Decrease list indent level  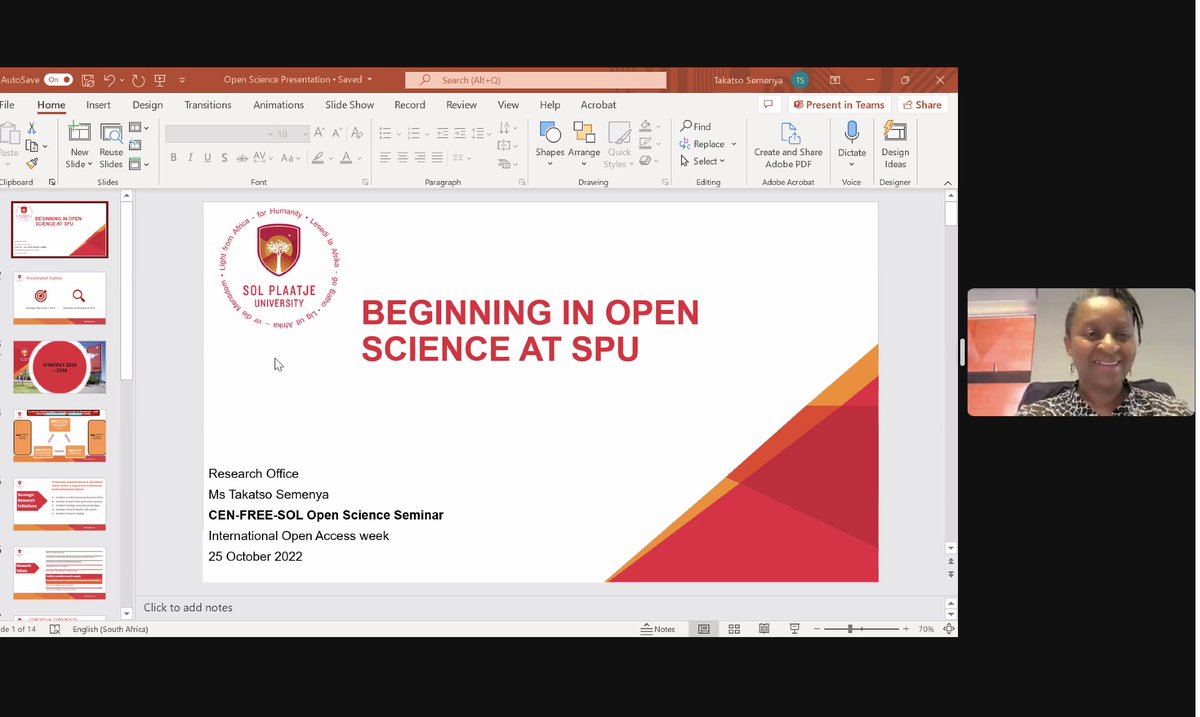[x=444, y=133]
